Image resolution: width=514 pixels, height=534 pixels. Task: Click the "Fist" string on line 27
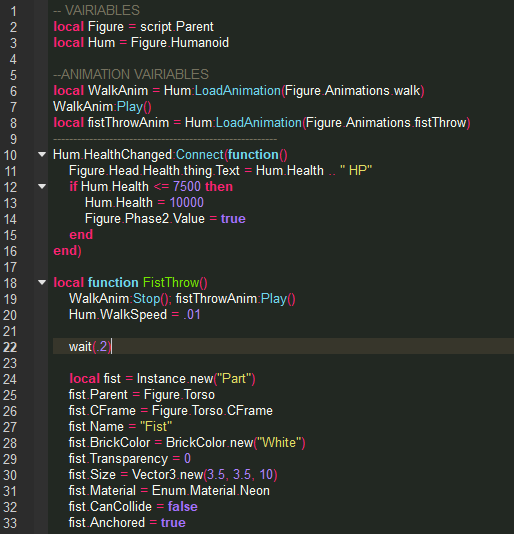click(x=156, y=427)
